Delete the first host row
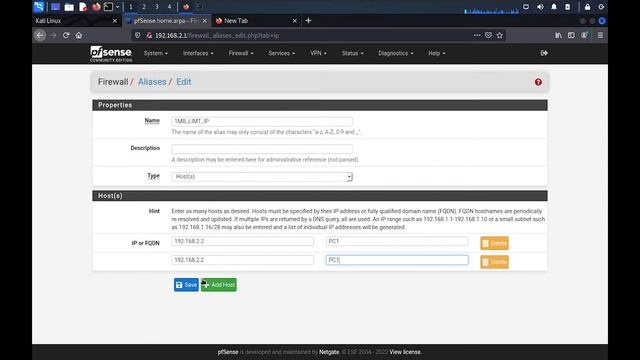640x360 pixels. click(x=494, y=243)
